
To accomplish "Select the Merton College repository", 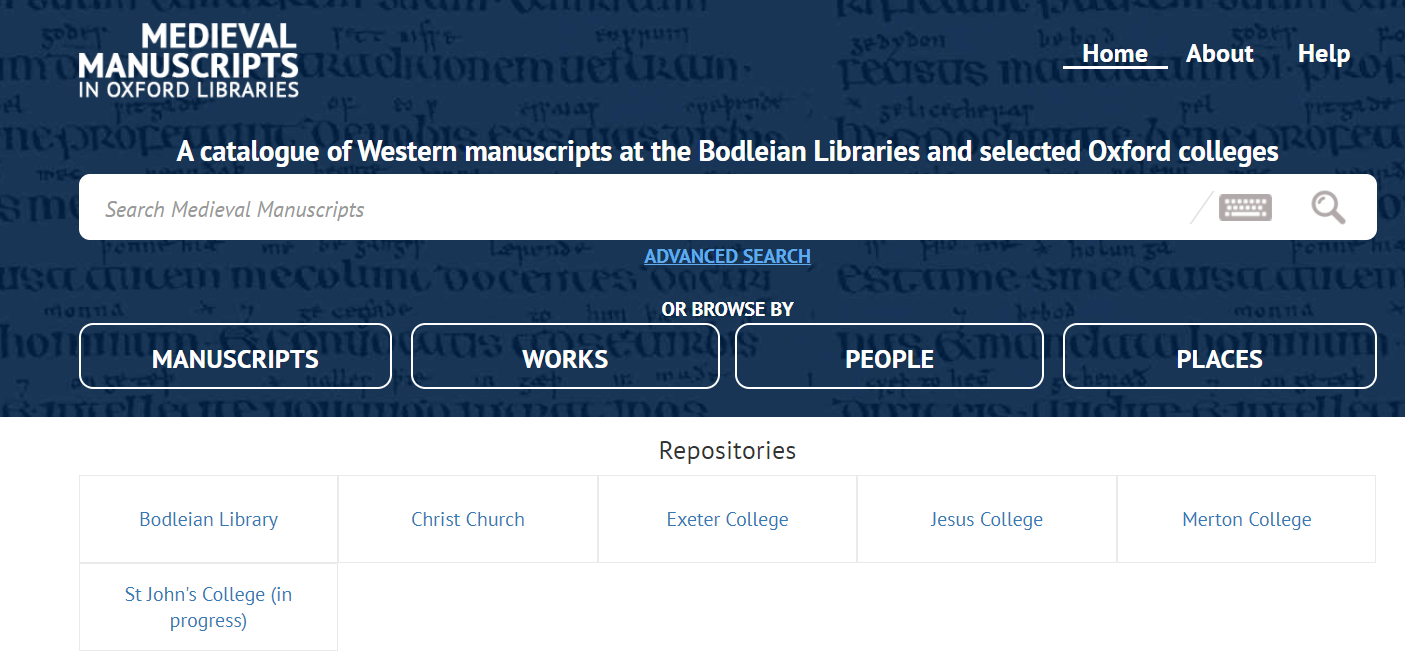I will 1246,519.
